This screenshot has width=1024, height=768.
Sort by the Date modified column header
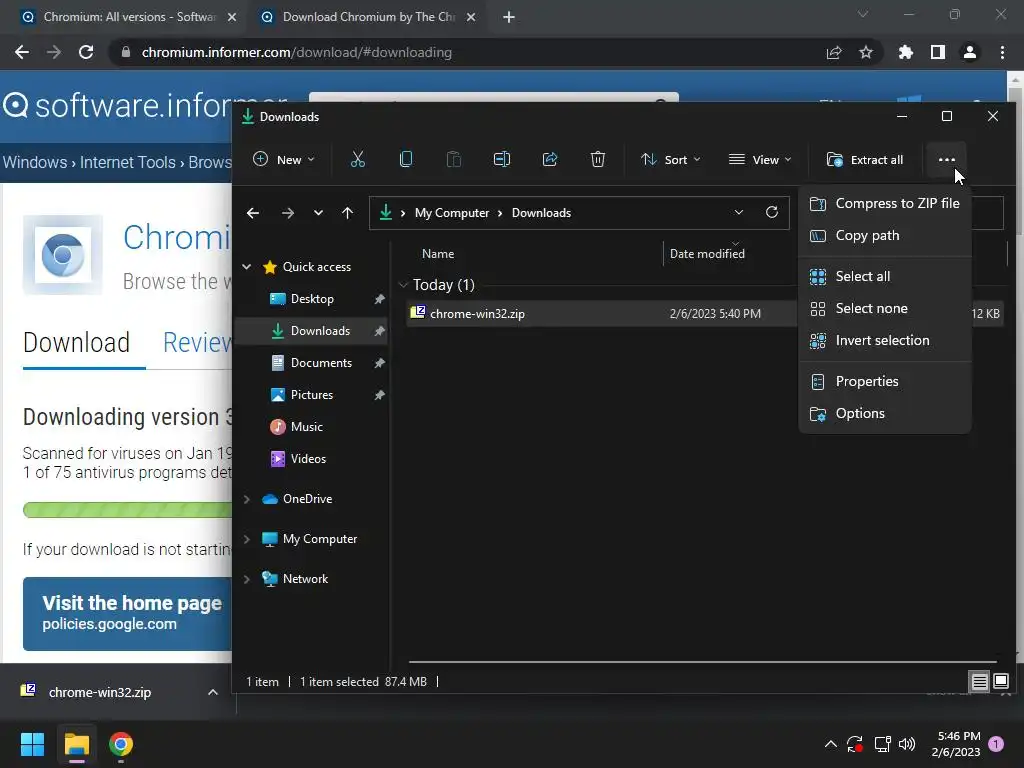click(x=707, y=253)
